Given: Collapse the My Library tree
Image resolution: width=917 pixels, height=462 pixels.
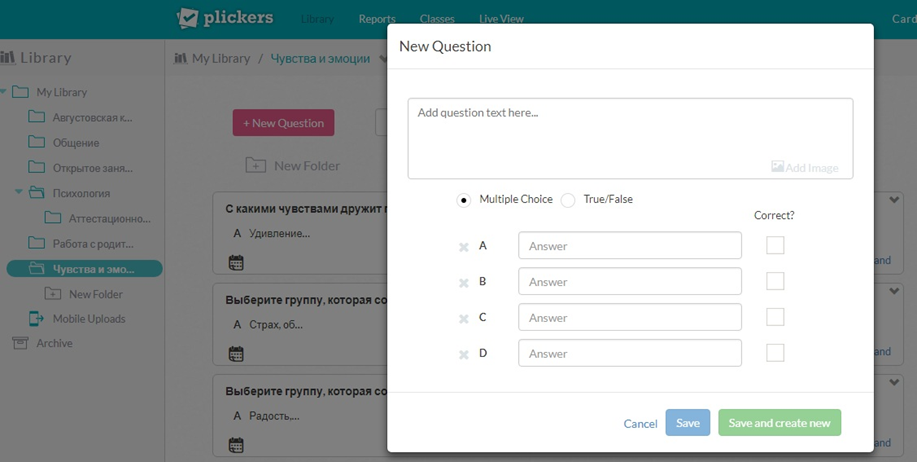Looking at the screenshot, I should tap(5, 92).
